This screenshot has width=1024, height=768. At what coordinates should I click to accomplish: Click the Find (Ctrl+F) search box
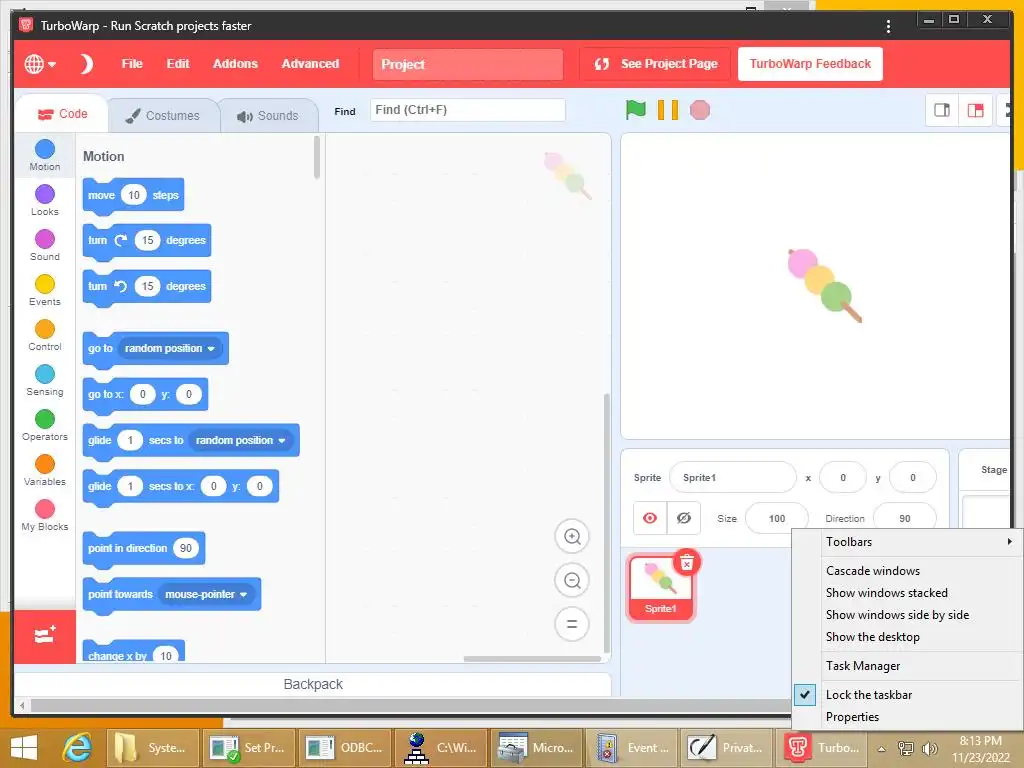click(x=468, y=110)
